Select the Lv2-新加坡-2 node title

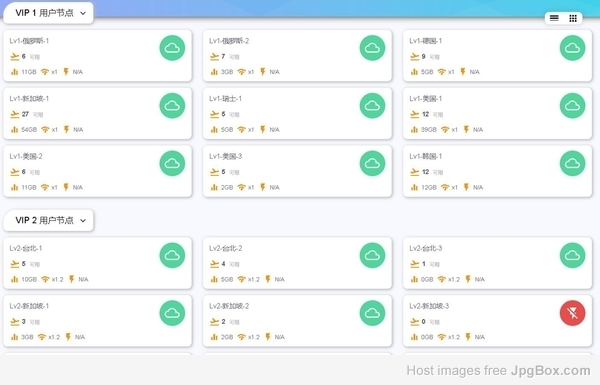pyautogui.click(x=229, y=306)
